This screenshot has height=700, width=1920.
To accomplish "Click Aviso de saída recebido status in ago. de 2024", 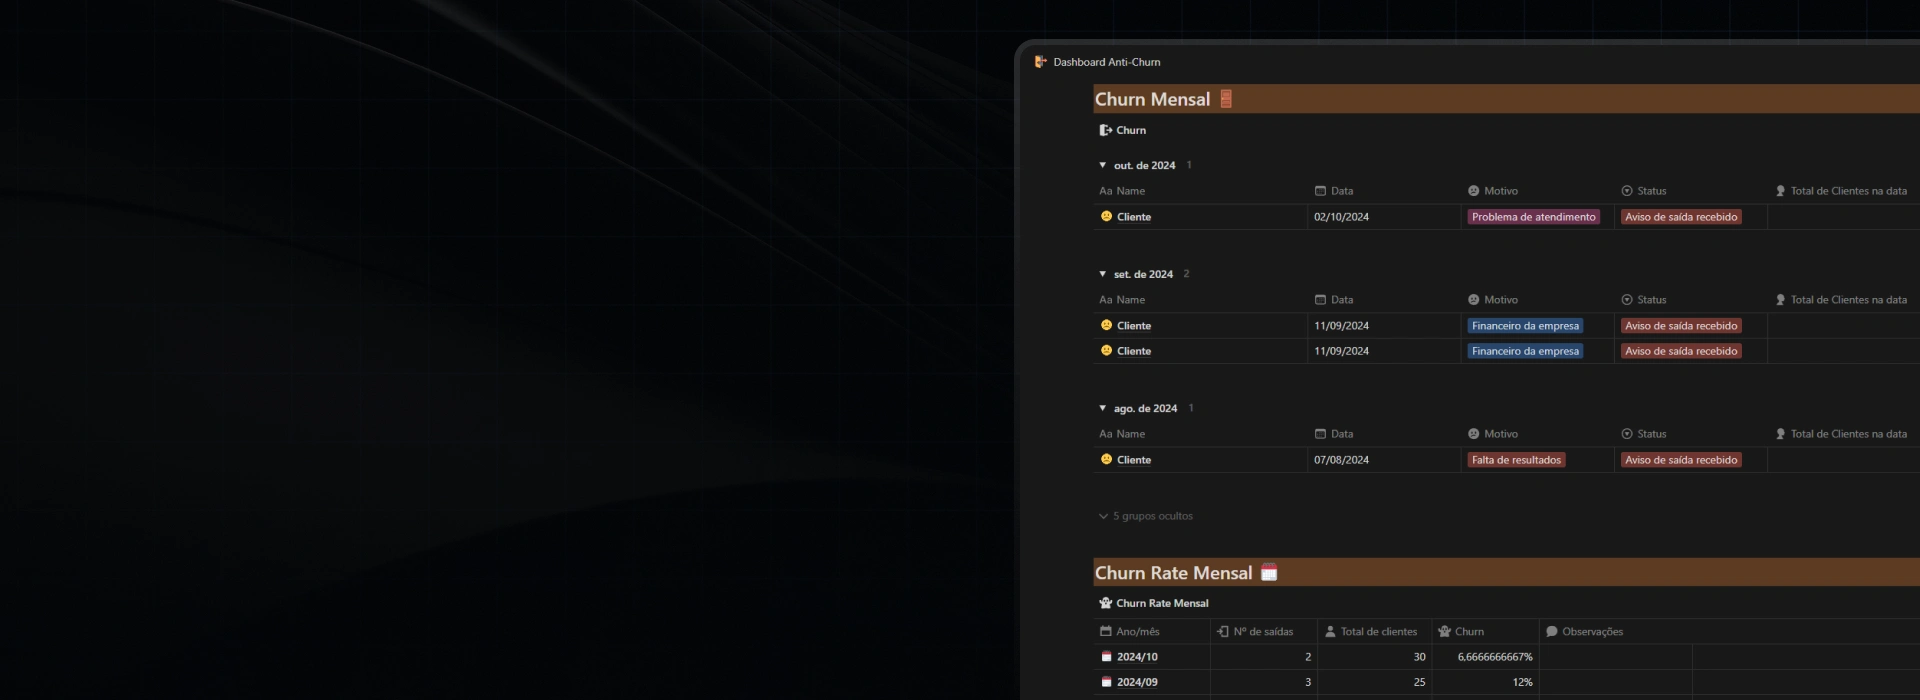I will click(1681, 460).
